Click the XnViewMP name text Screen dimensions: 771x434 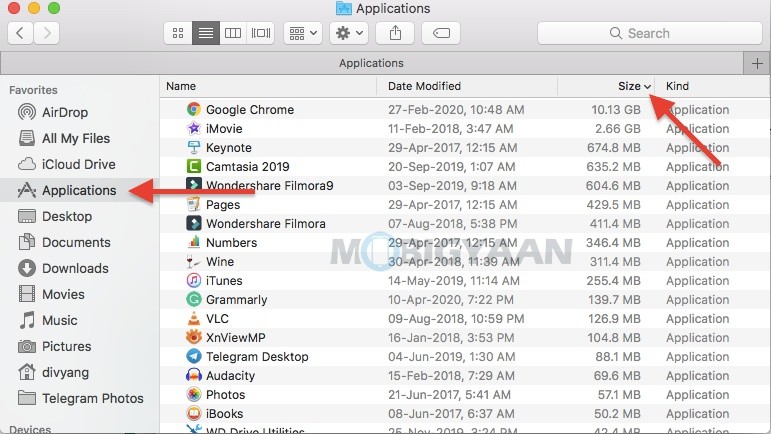click(236, 338)
